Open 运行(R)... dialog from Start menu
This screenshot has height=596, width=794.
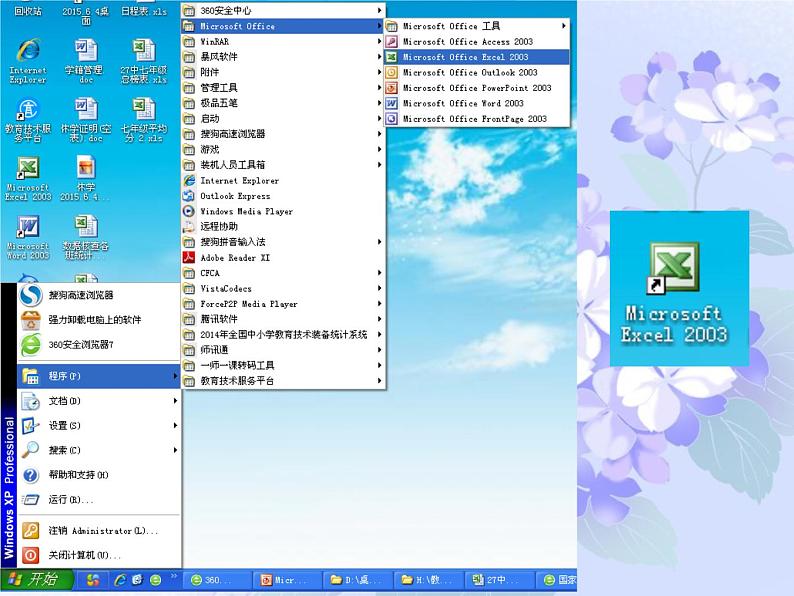click(99, 500)
